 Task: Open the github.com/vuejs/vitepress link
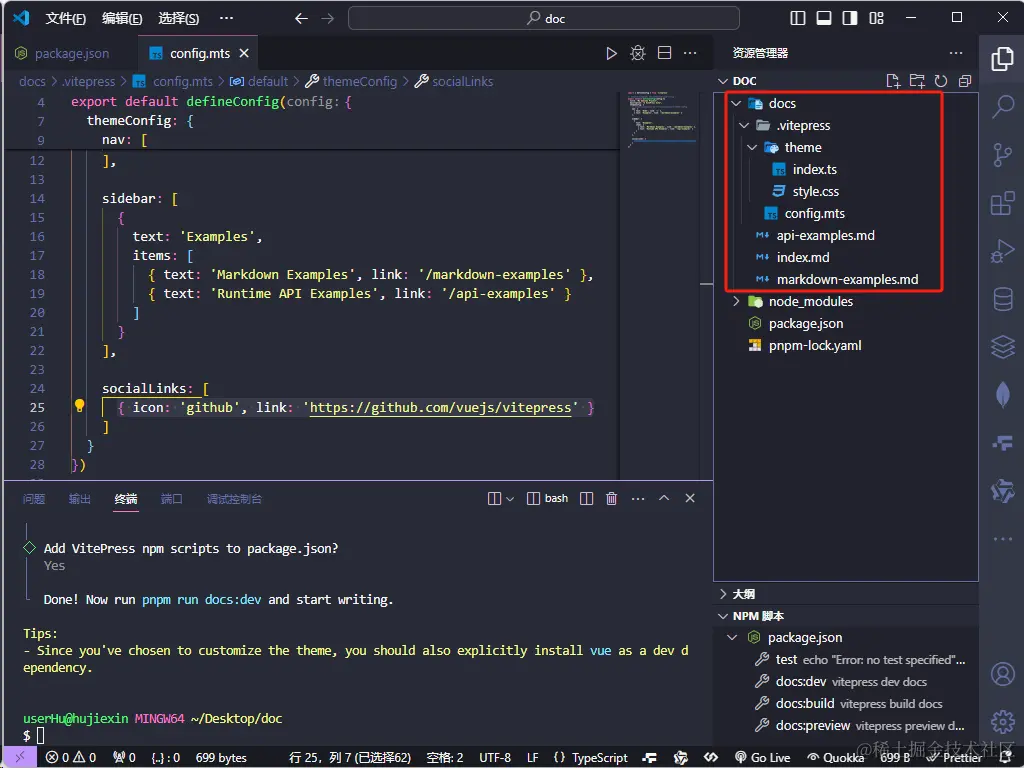[440, 408]
